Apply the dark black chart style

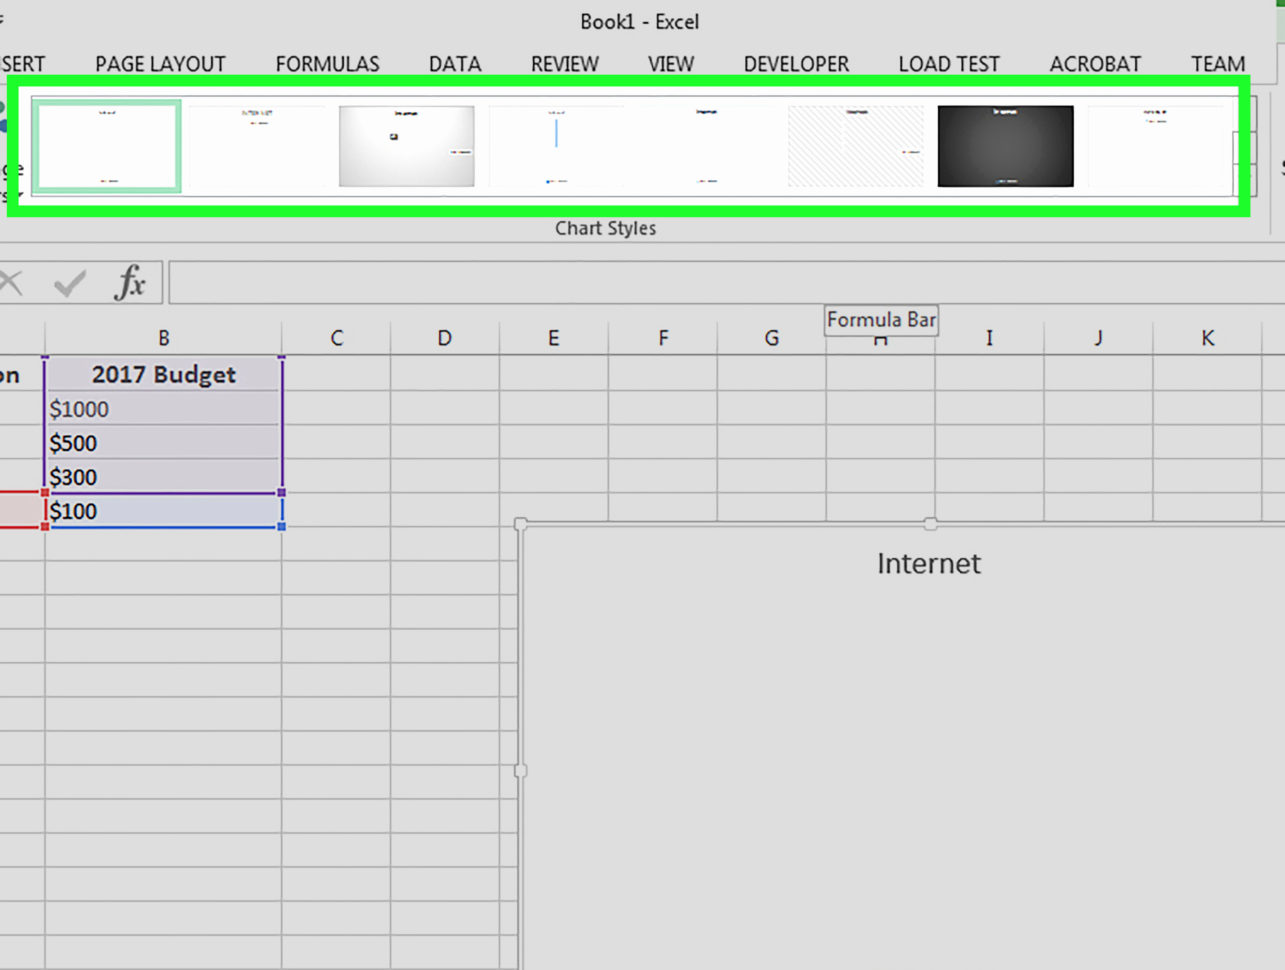click(1005, 145)
